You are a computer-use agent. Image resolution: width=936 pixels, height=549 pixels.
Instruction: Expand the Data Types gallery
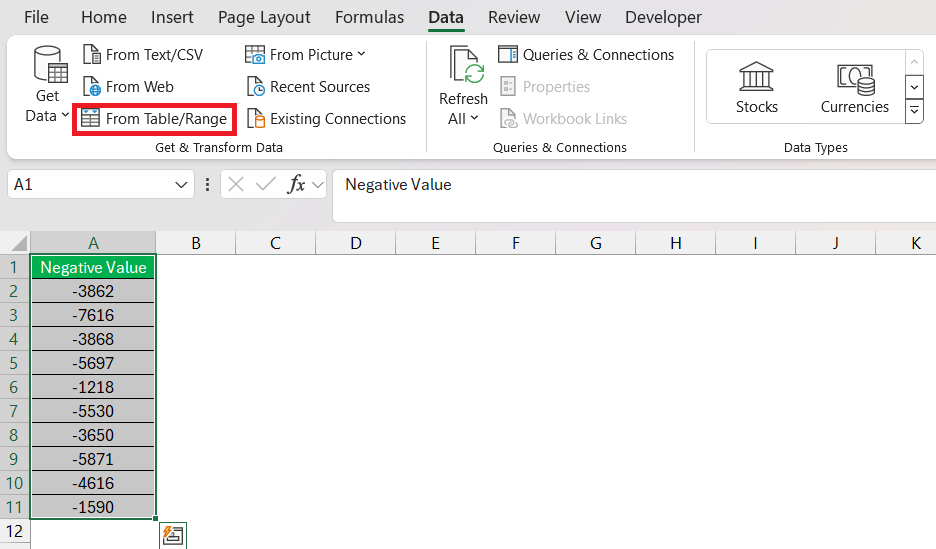914,110
